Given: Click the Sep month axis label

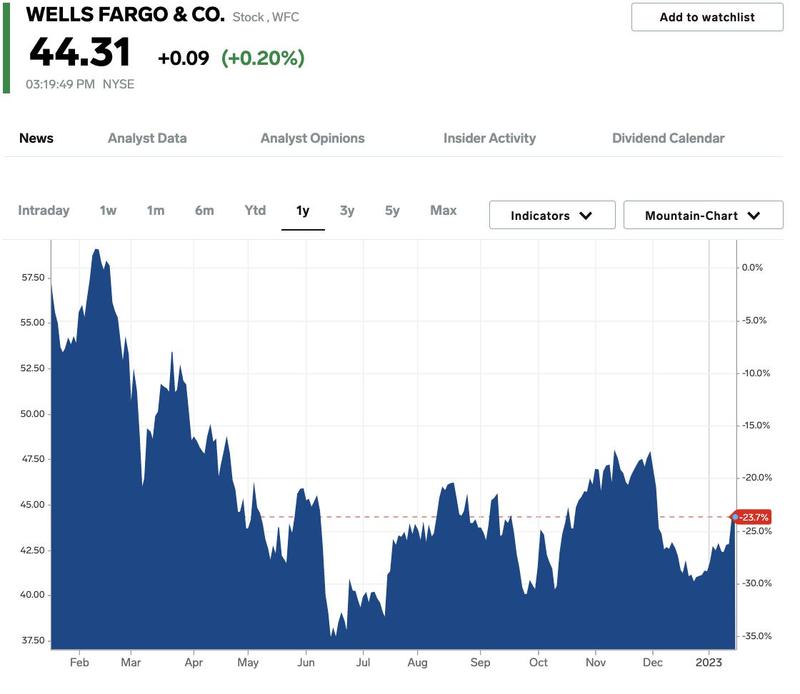Looking at the screenshot, I should (x=480, y=663).
